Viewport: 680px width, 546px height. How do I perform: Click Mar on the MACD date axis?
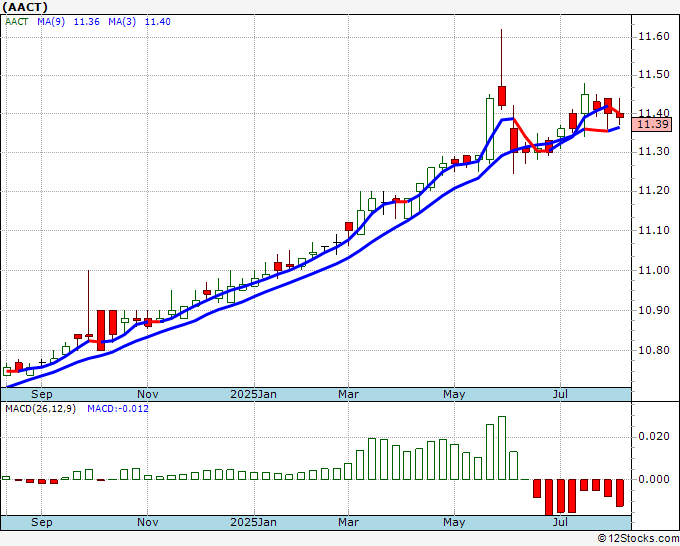point(348,522)
